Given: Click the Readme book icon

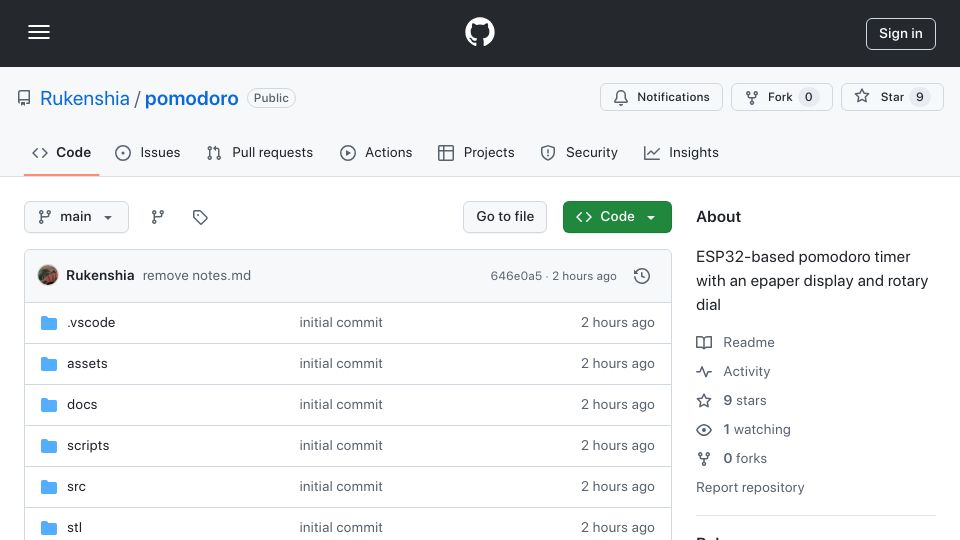Looking at the screenshot, I should coord(704,342).
